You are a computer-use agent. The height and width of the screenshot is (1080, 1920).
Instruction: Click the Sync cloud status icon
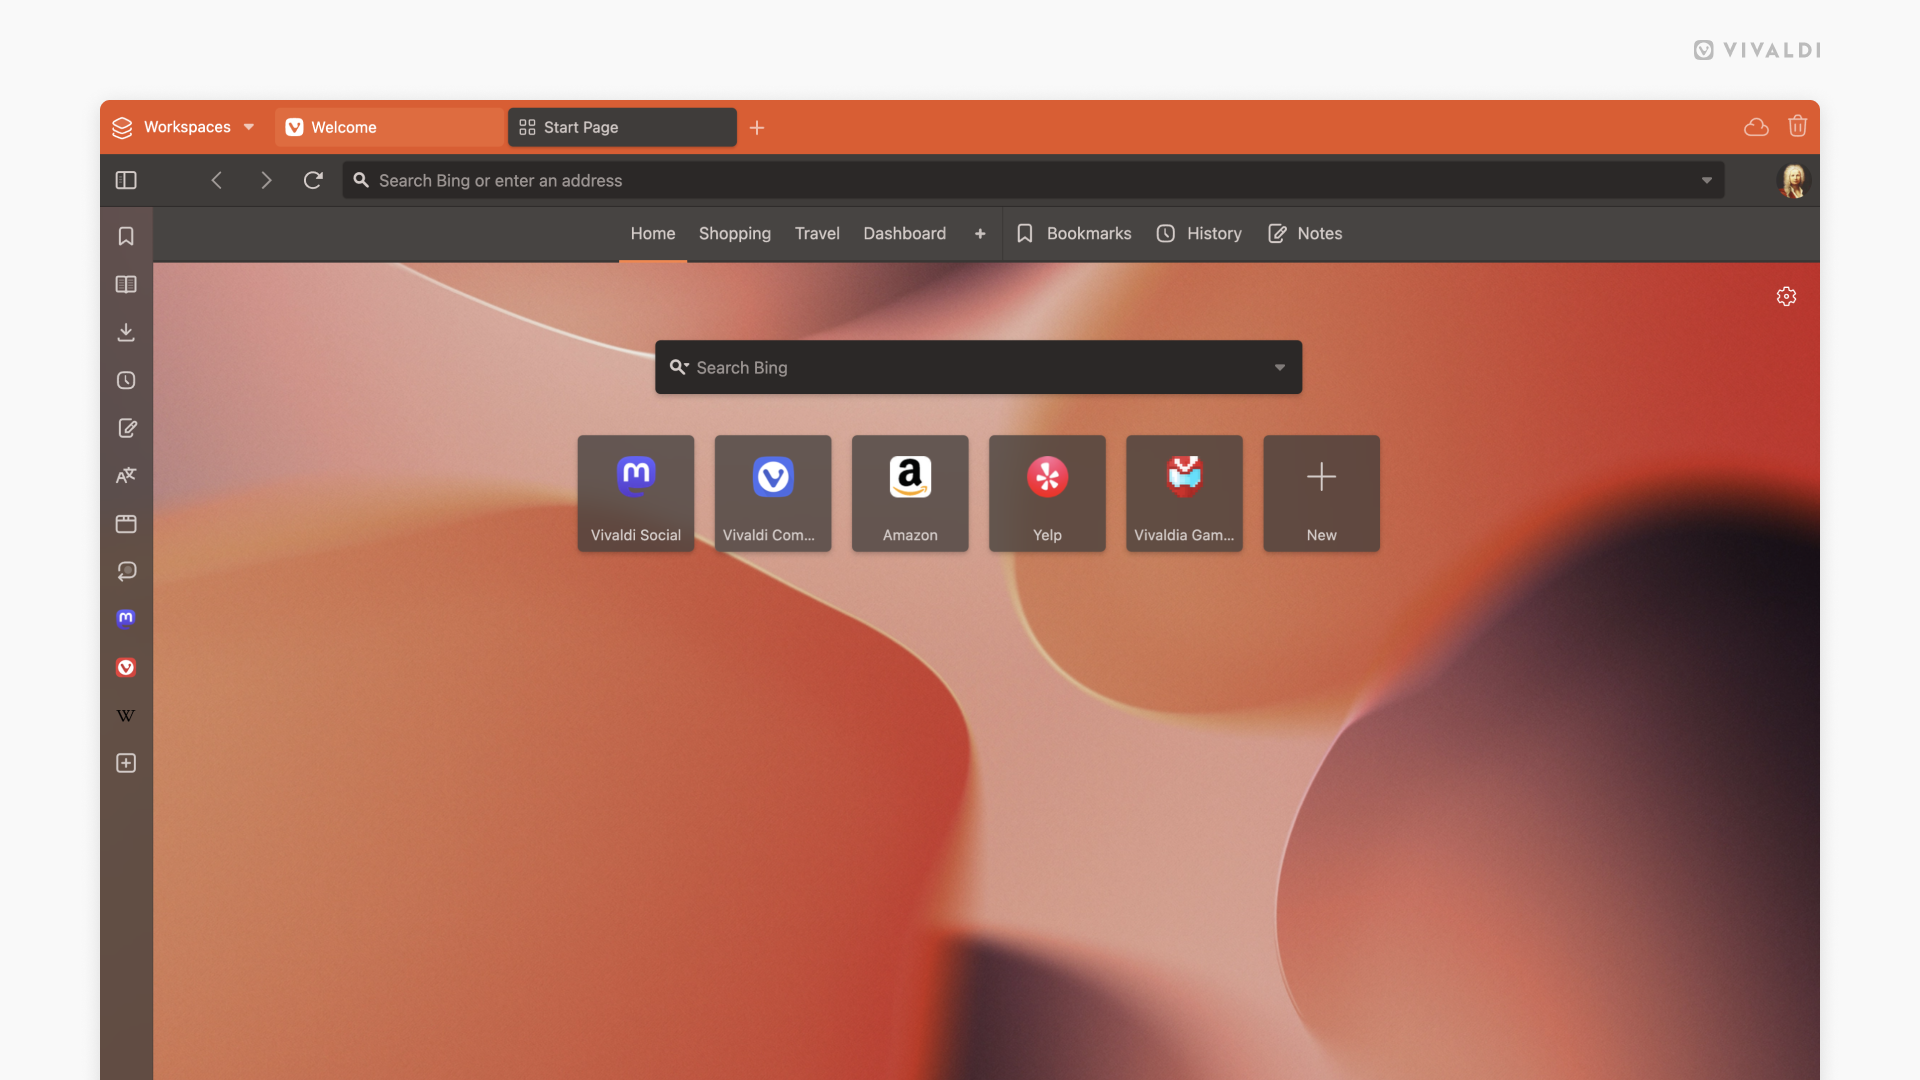[x=1755, y=127]
